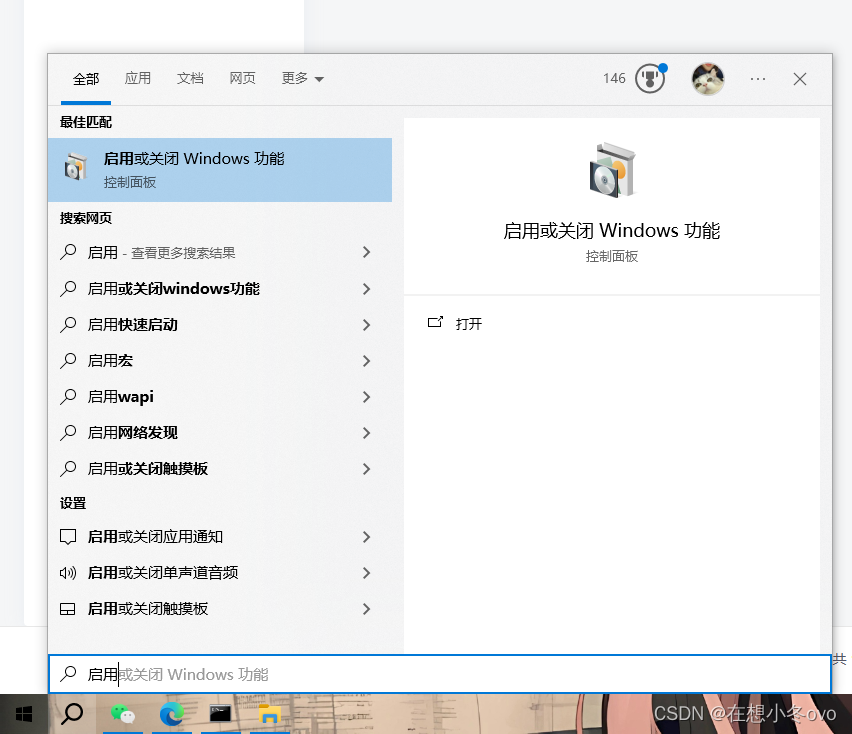Click the taskbar search magnifier icon
The image size is (852, 734).
tap(72, 714)
